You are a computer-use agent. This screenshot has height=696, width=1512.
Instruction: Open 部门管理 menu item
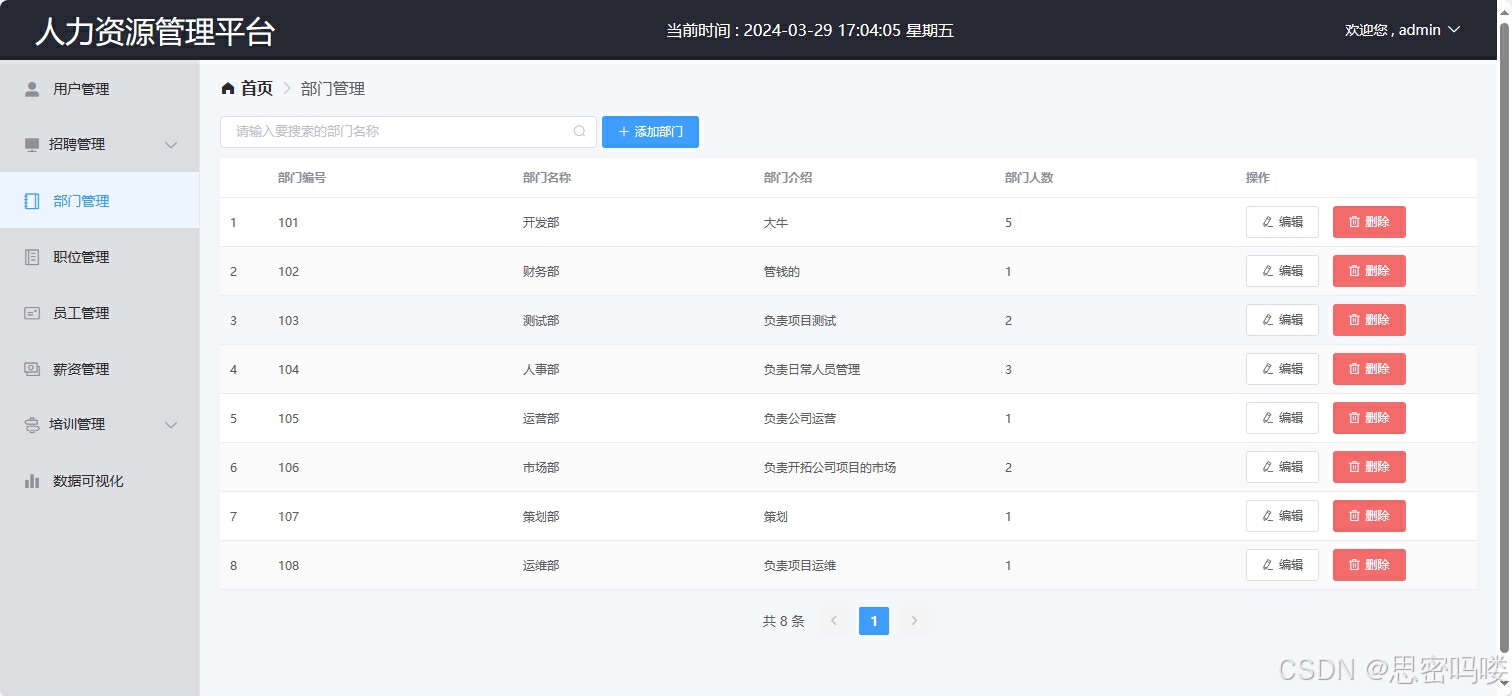tap(100, 201)
